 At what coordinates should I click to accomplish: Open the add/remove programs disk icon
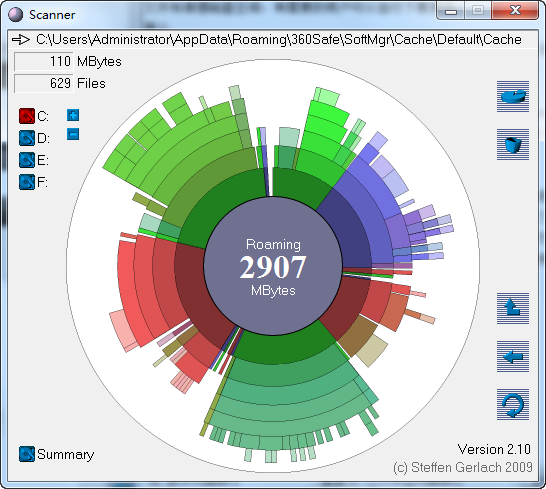point(513,96)
